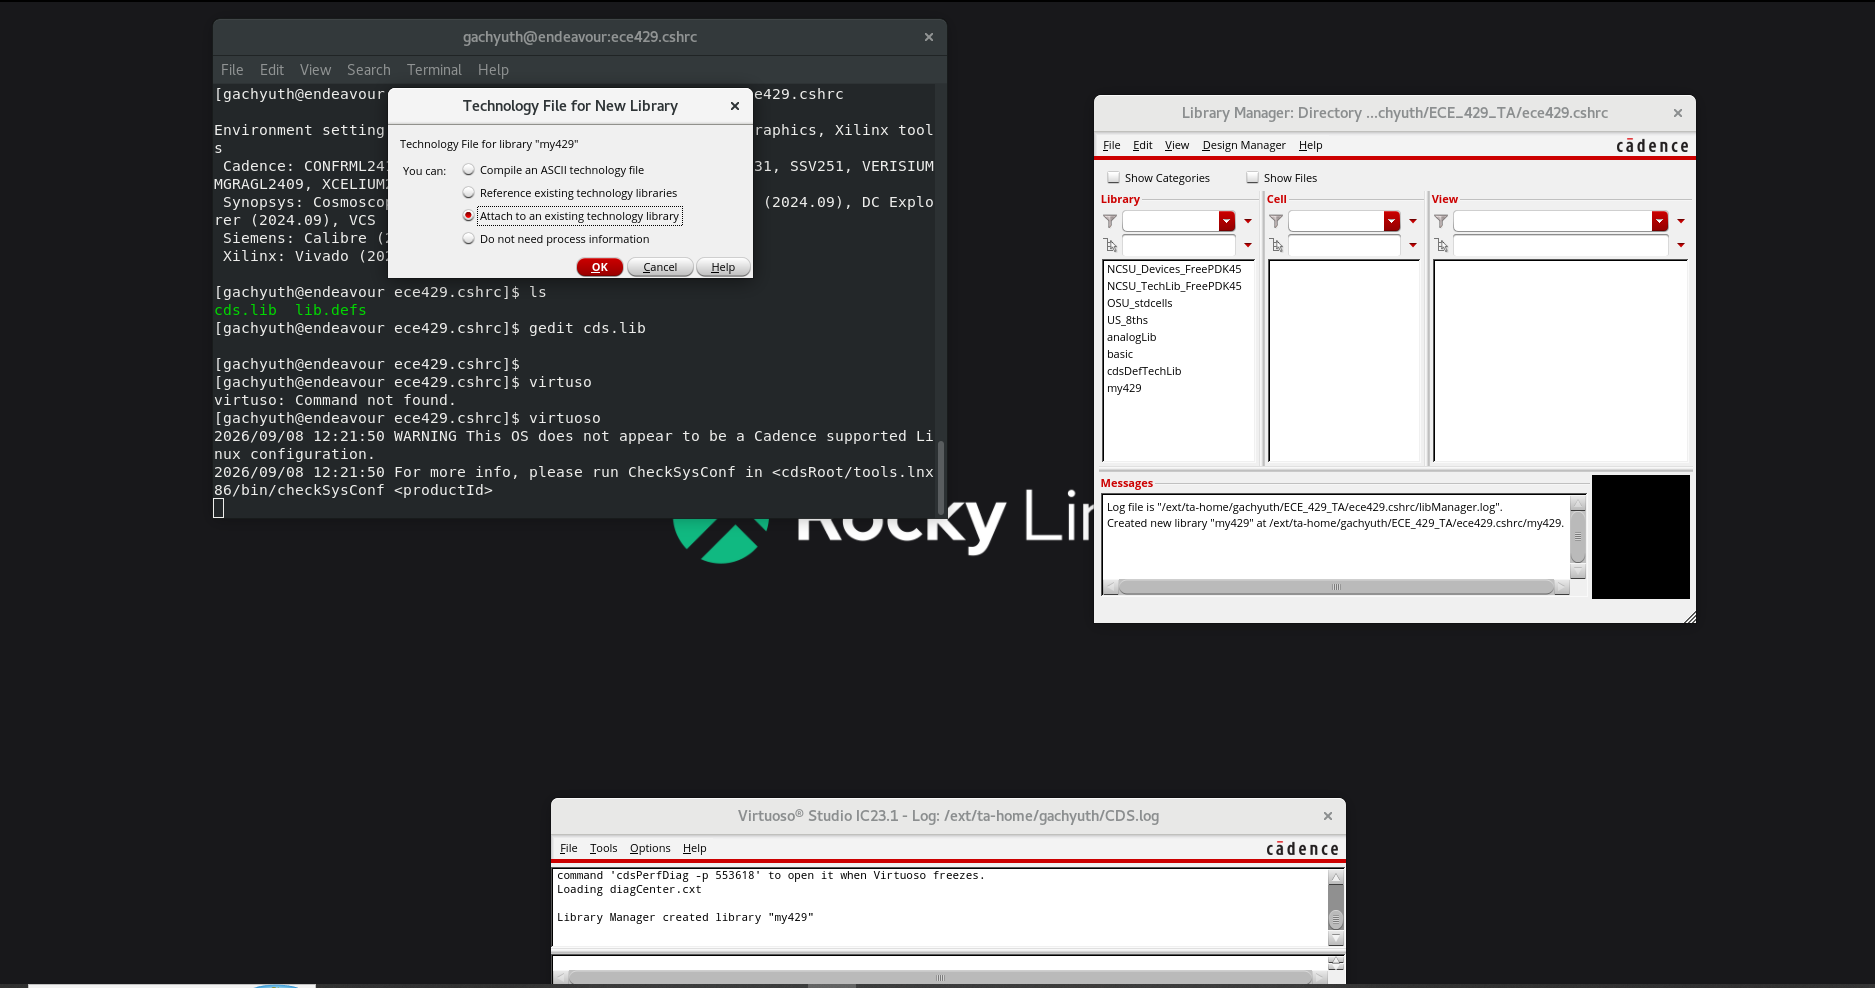Image resolution: width=1875 pixels, height=988 pixels.
Task: Click the Messages scroll right arrow
Action: pyautogui.click(x=1562, y=587)
